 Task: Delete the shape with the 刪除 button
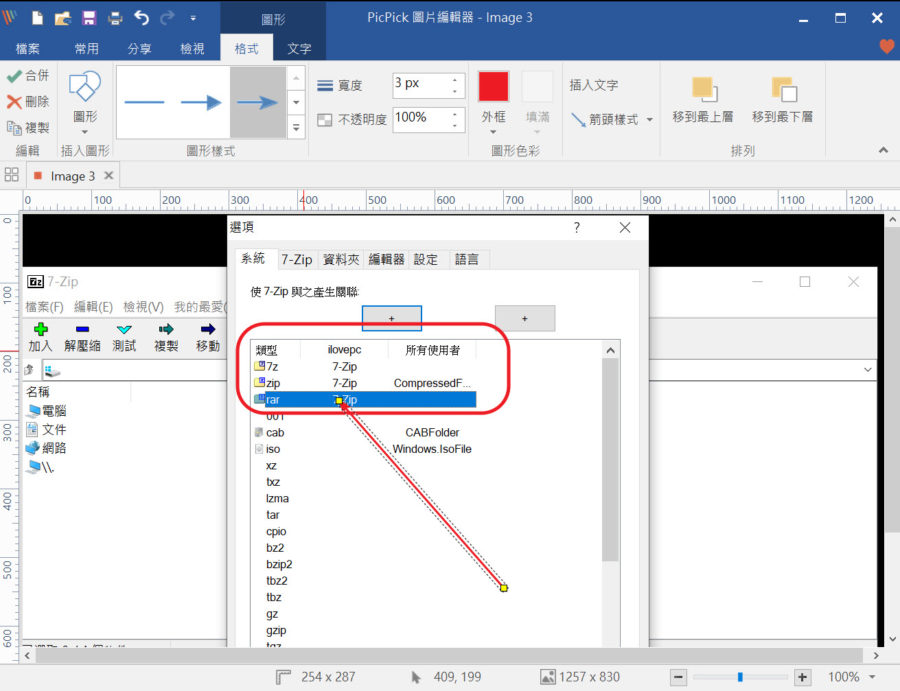(29, 102)
